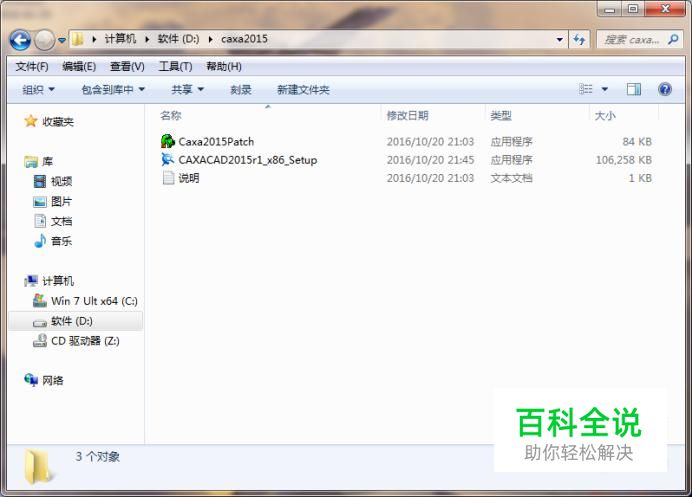Sort by the 类型 column header
This screenshot has width=692, height=497.
point(501,116)
